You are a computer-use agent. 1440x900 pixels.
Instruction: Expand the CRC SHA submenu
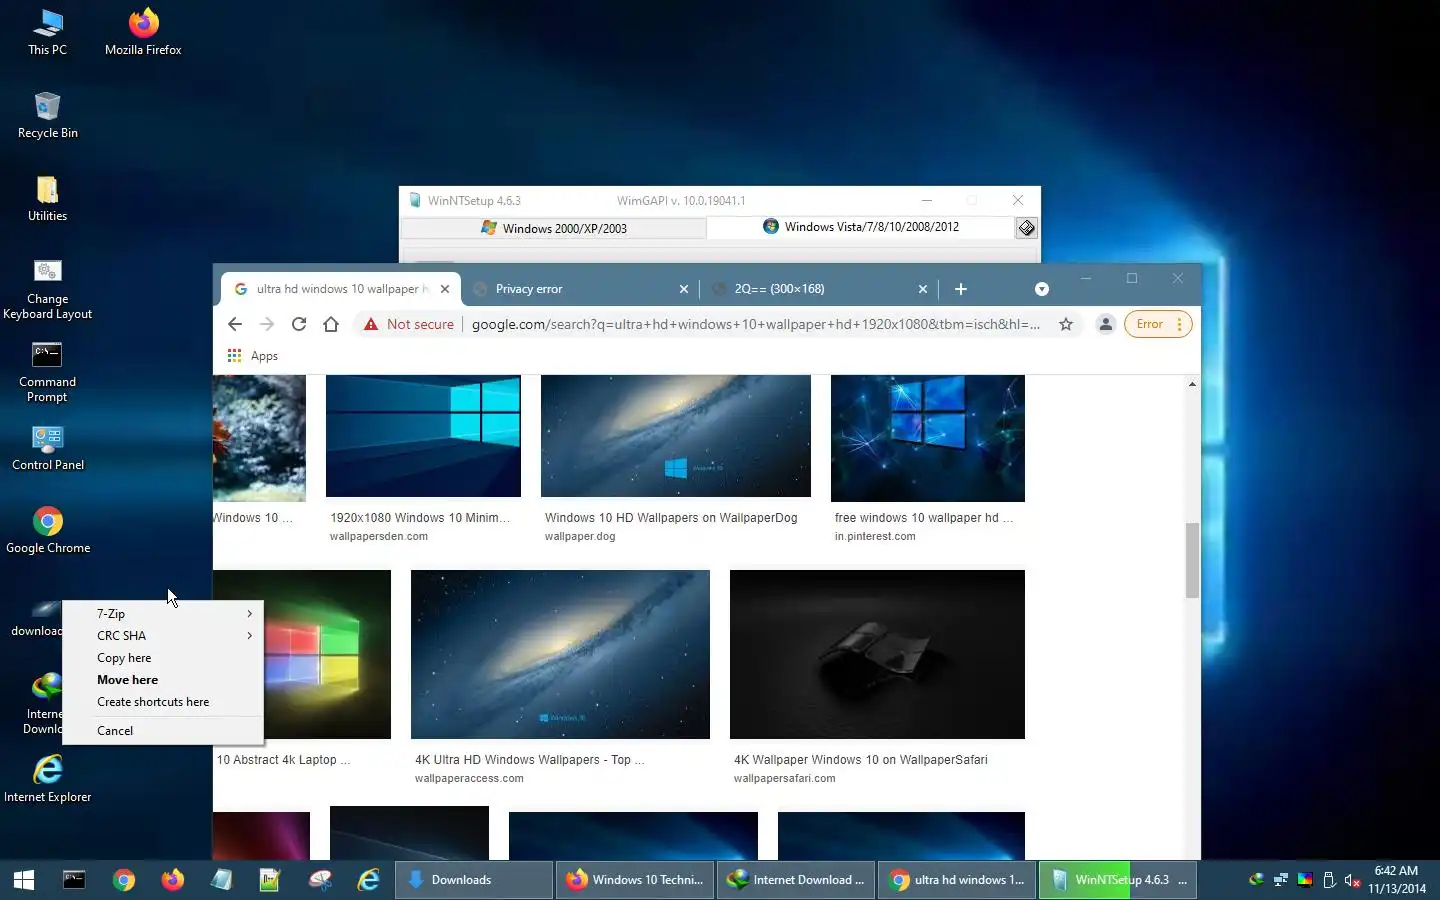pos(163,636)
